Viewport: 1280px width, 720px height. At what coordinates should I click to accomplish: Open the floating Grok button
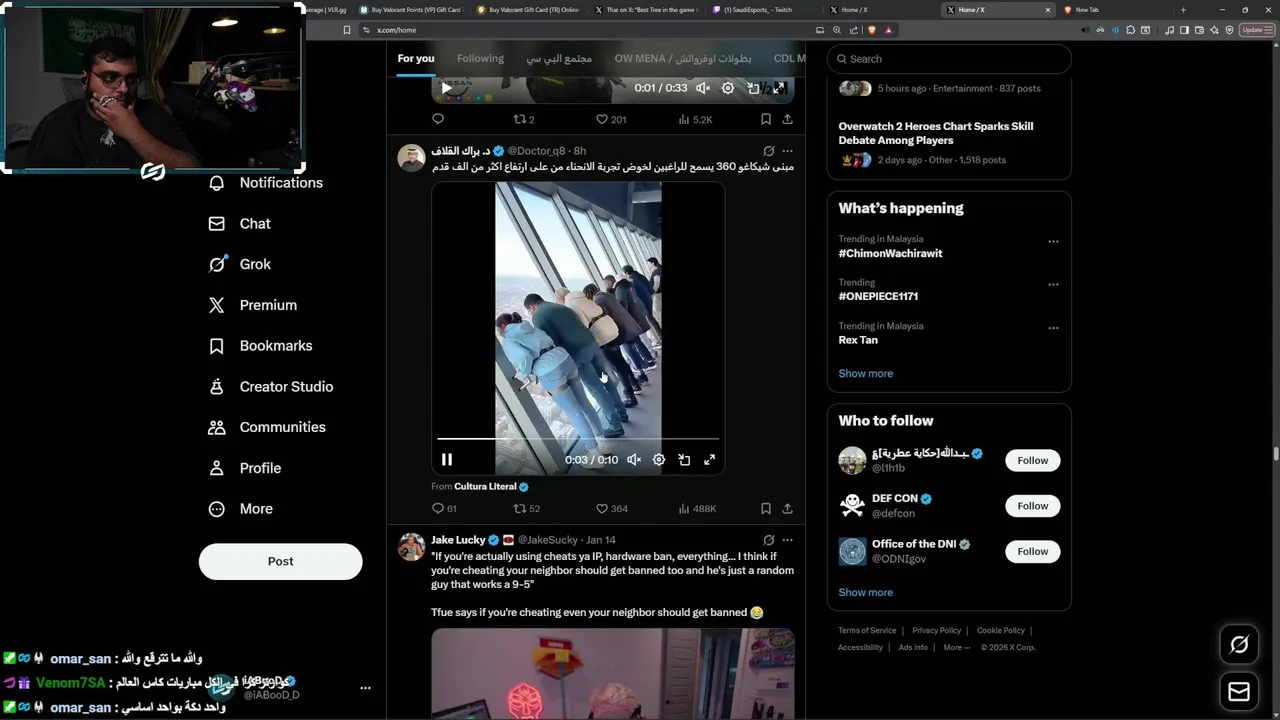(x=1239, y=645)
